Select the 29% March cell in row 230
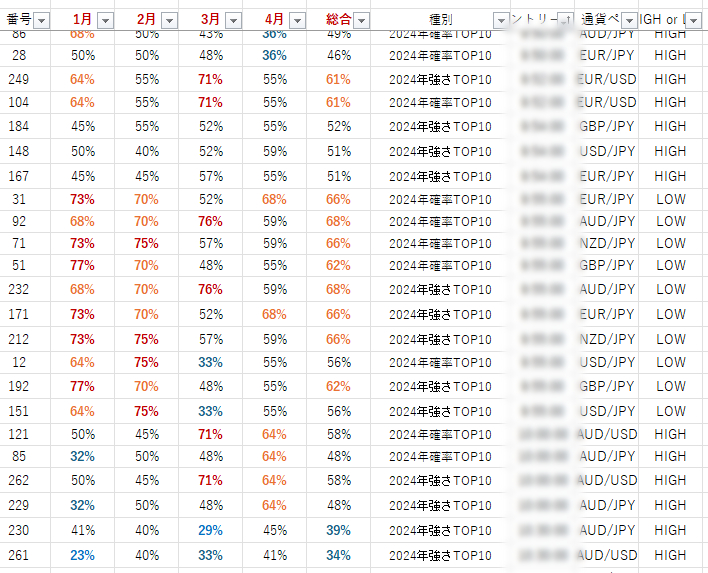This screenshot has width=708, height=573. 211,531
